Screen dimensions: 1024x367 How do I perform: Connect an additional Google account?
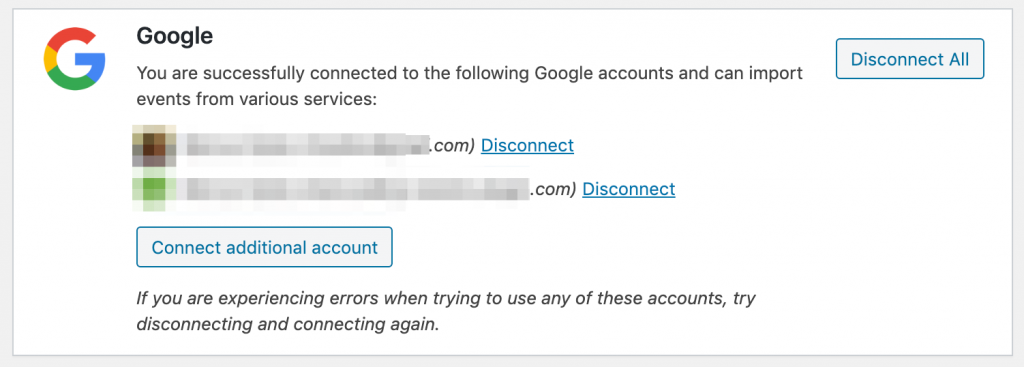pyautogui.click(x=264, y=247)
